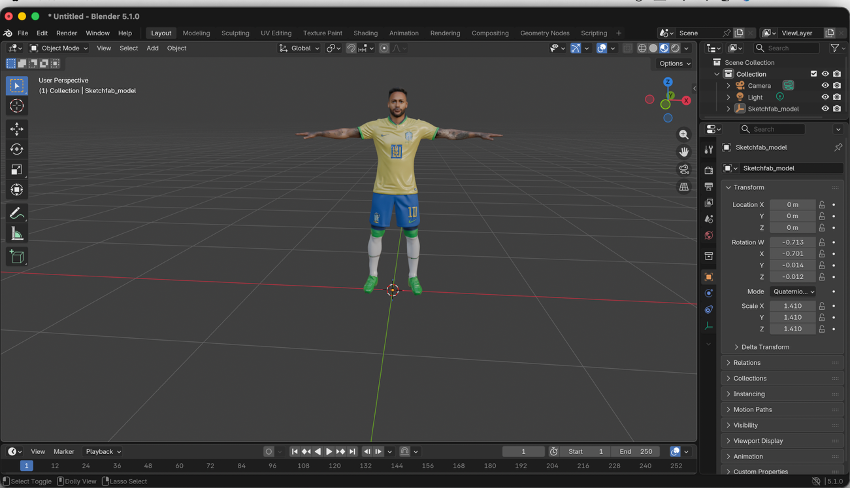Activate the Rotate tool

[16, 149]
